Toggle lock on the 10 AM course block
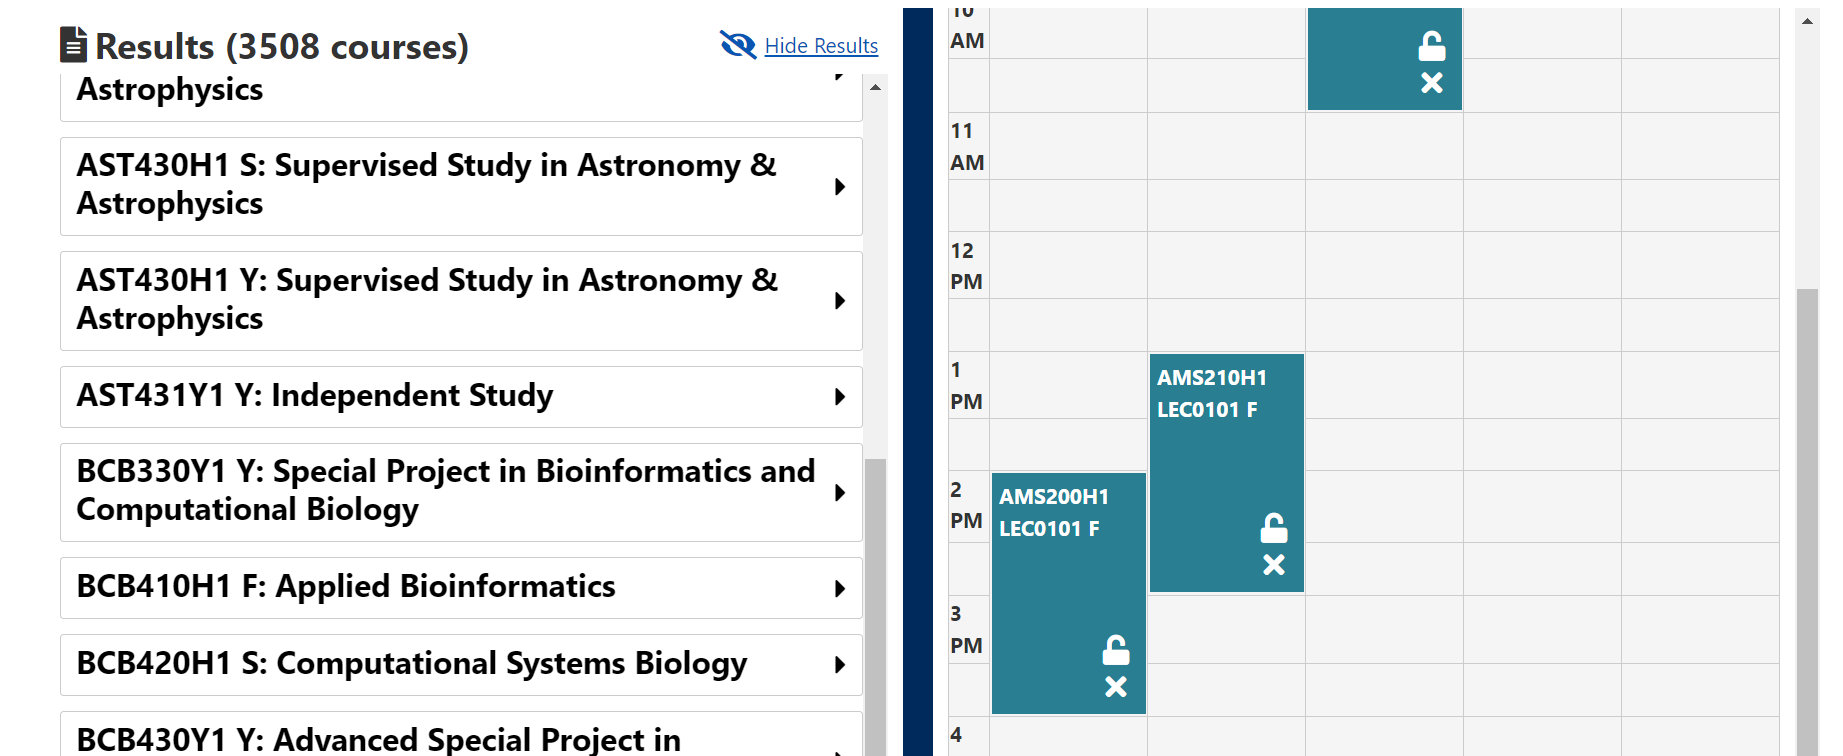Viewport: 1843px width, 756px height. (x=1432, y=46)
